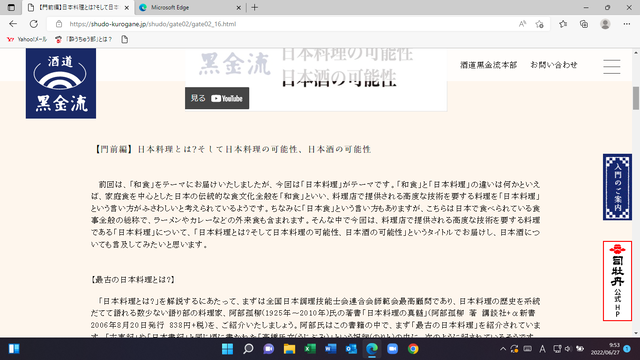
Task: Open the Collections panel
Action: coord(584,24)
